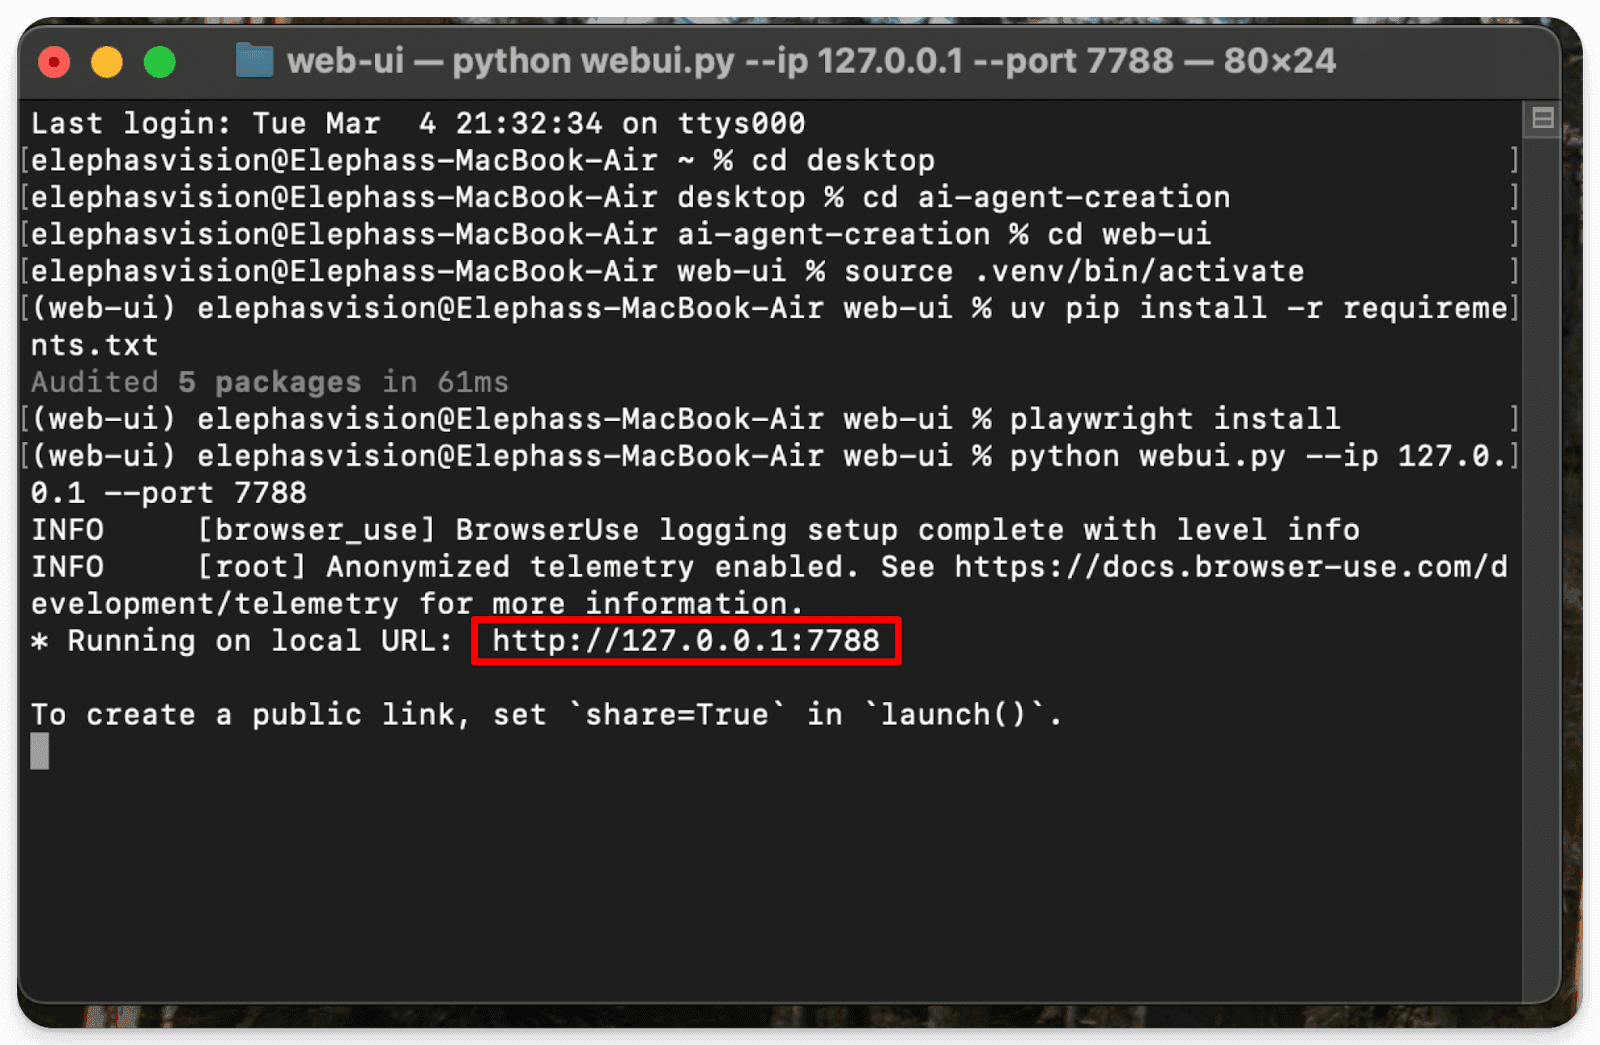Click the "Audited 5 packages" output line
Image resolution: width=1600 pixels, height=1045 pixels.
click(x=269, y=382)
